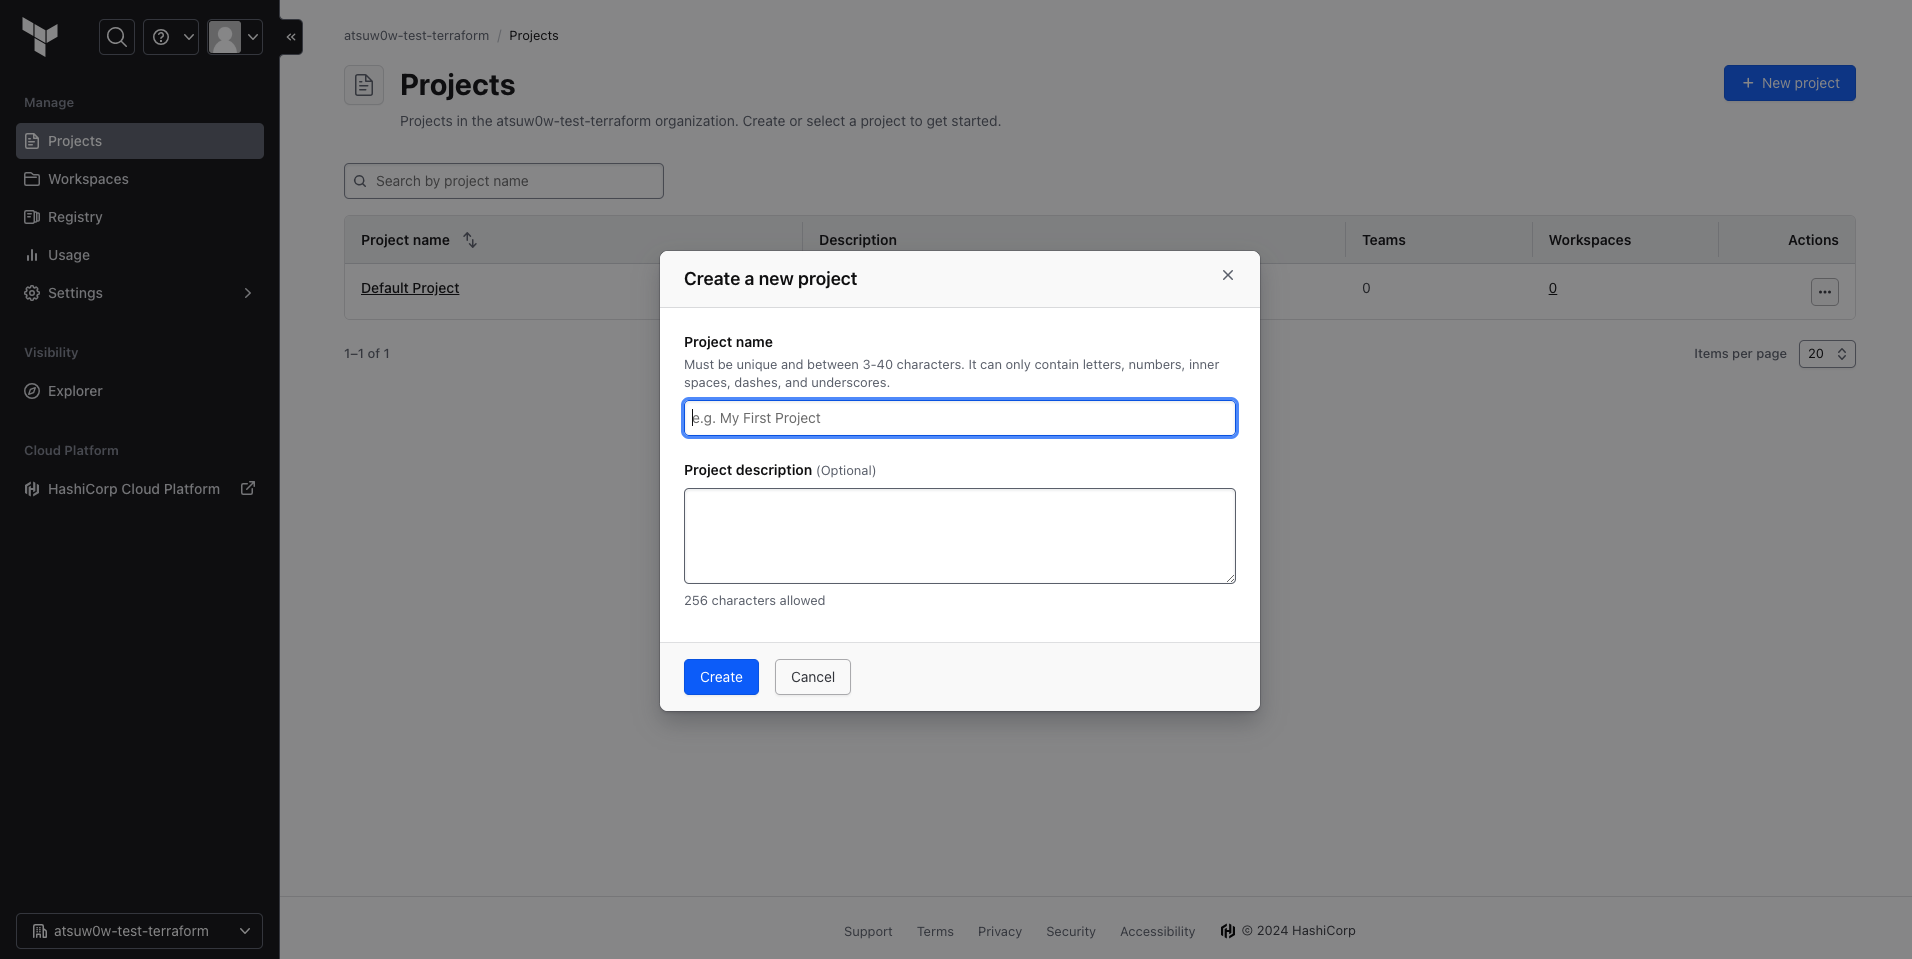Open the search magnifier icon
The image size is (1912, 959).
117,37
